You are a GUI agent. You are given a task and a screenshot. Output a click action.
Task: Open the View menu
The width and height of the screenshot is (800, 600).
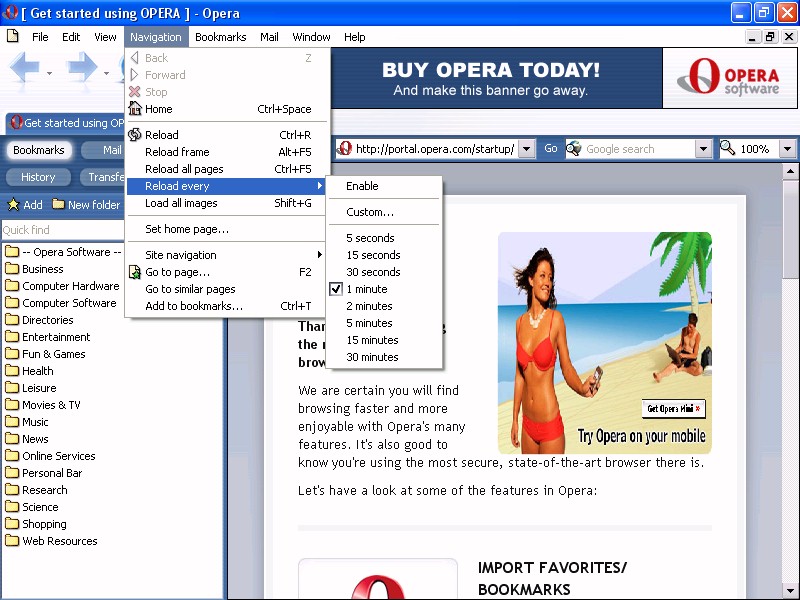[x=105, y=37]
